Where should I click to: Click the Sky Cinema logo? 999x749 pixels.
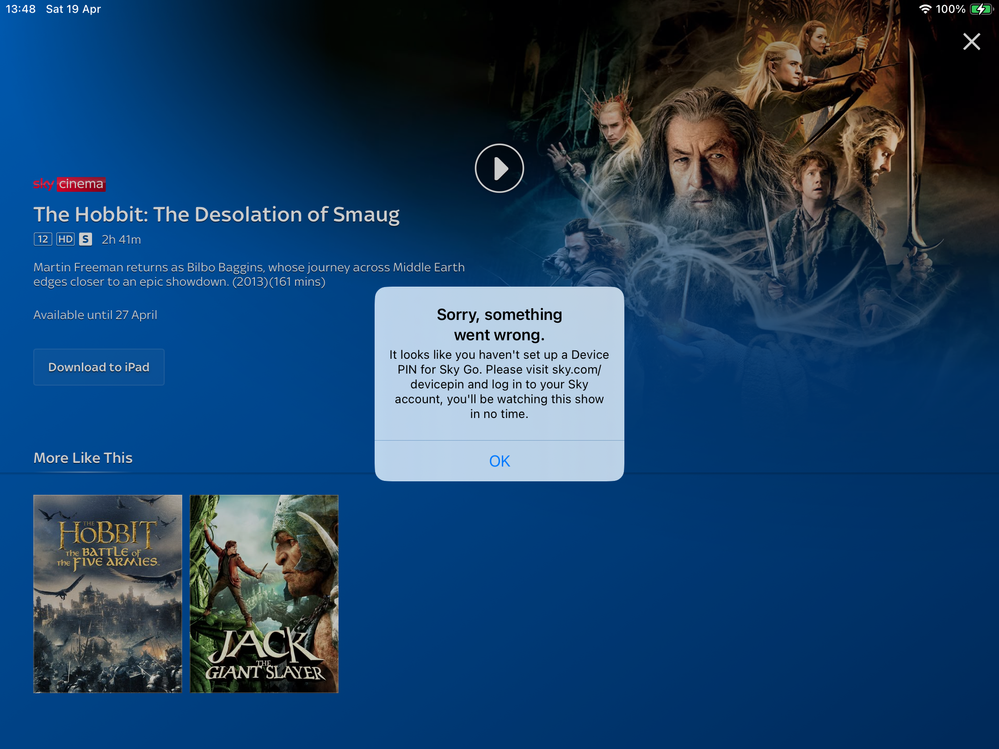click(69, 184)
